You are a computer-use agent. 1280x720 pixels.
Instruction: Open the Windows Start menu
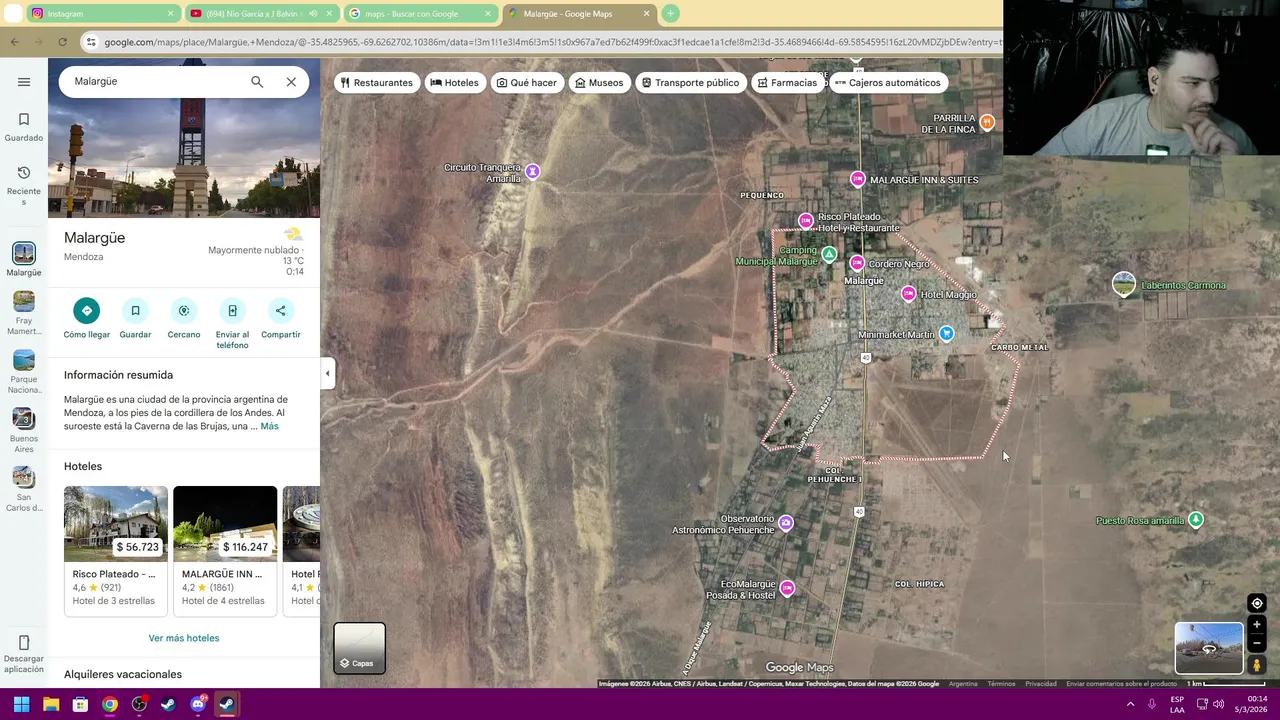[21, 704]
